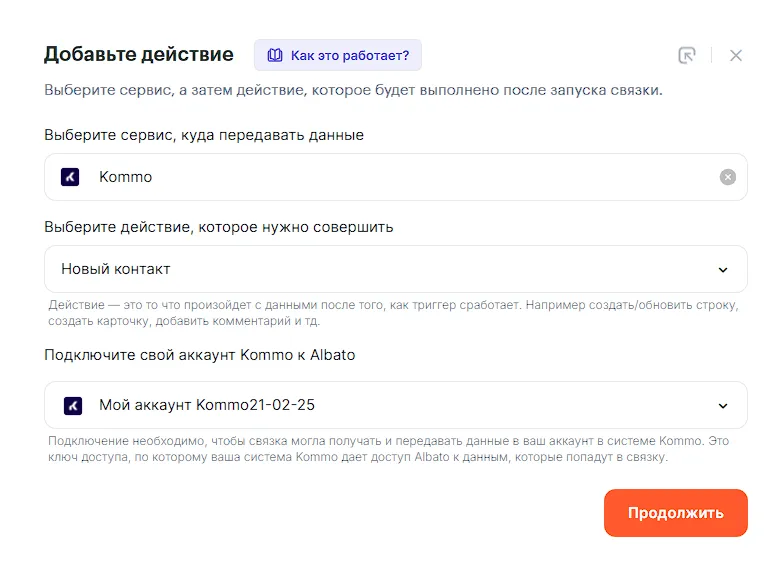
Task: Click the Kommo logo in the service field
Action: click(71, 177)
